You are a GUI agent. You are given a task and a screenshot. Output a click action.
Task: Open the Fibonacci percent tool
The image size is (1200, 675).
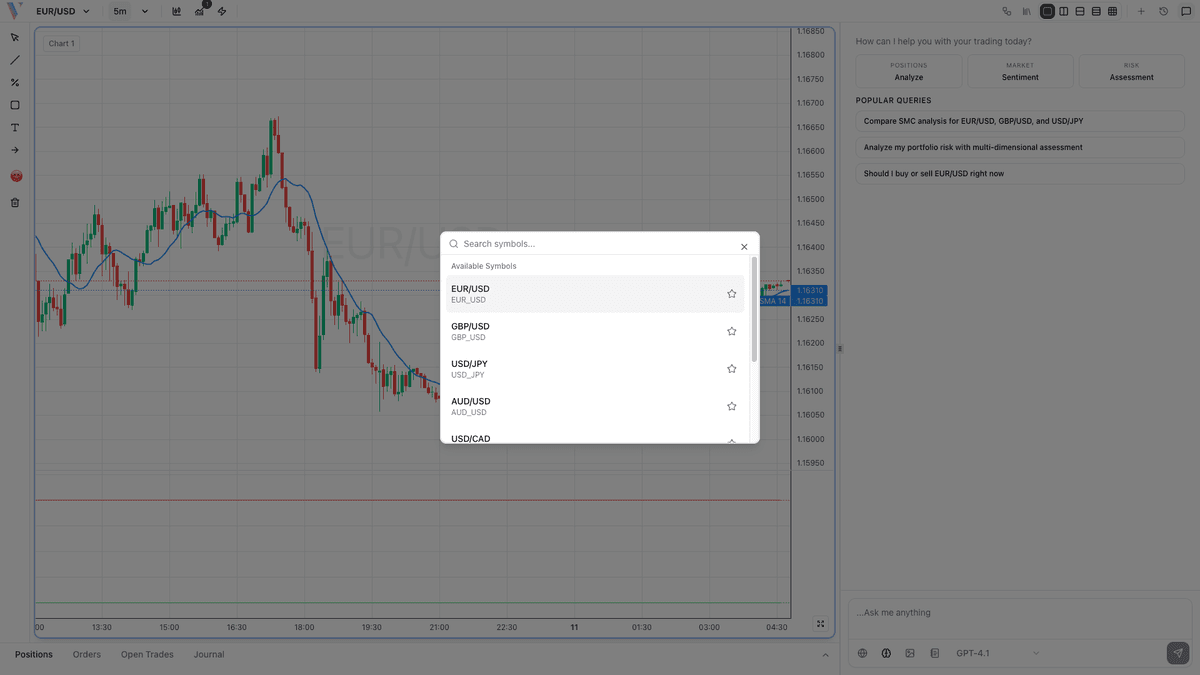pos(14,82)
